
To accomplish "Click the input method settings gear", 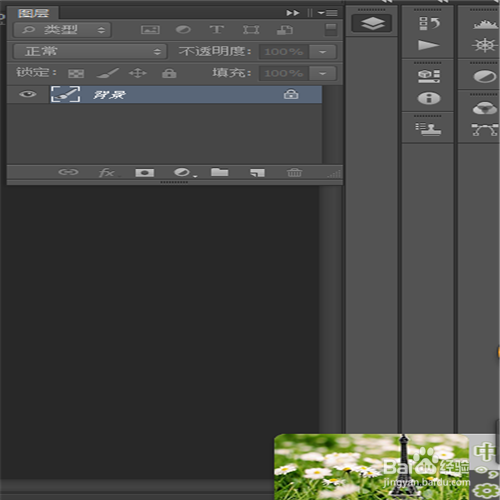I will (x=486, y=490).
